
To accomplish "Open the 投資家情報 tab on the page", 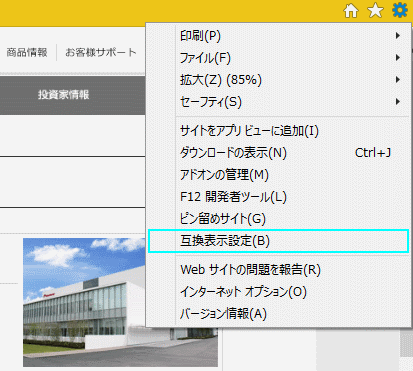I will pos(63,95).
